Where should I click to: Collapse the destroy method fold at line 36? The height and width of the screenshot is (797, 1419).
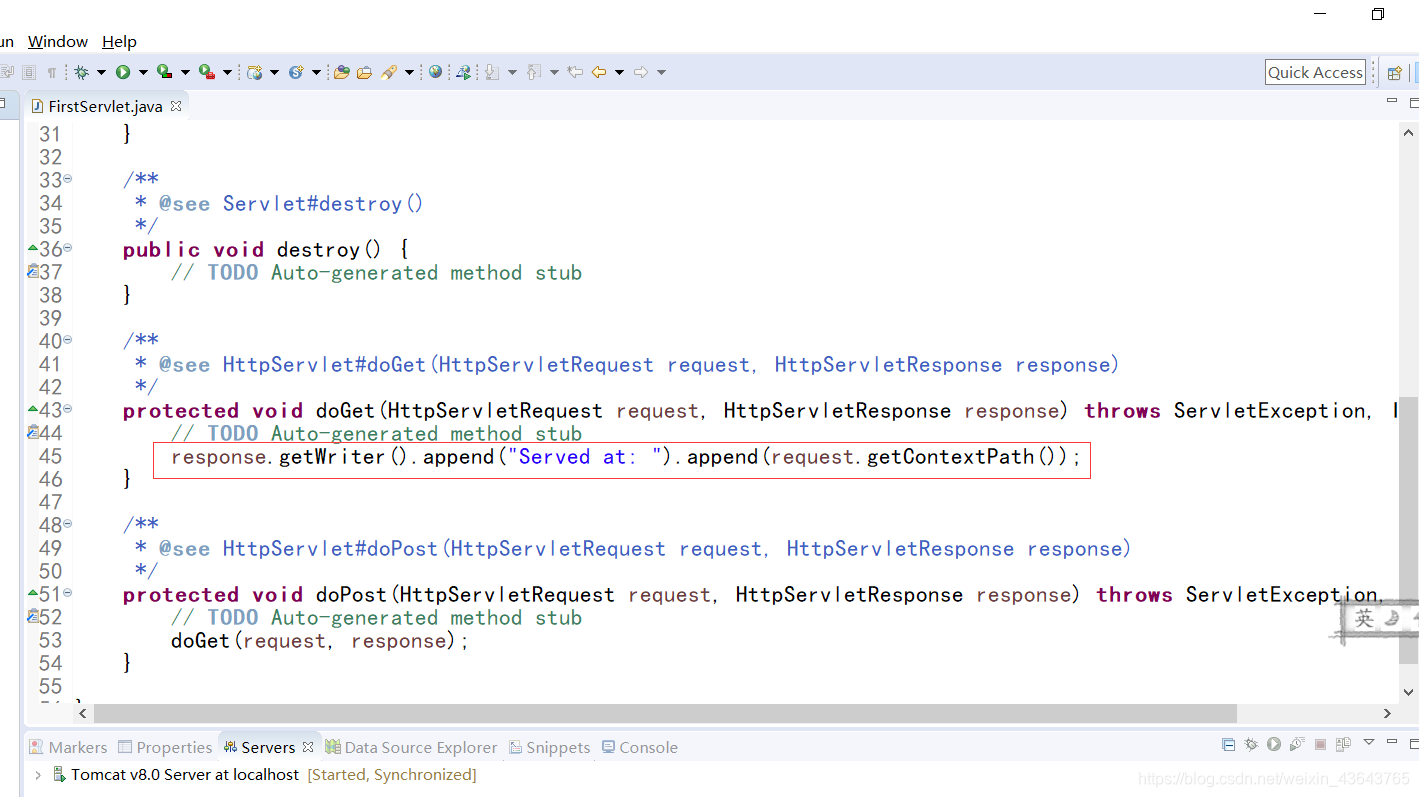click(x=67, y=249)
